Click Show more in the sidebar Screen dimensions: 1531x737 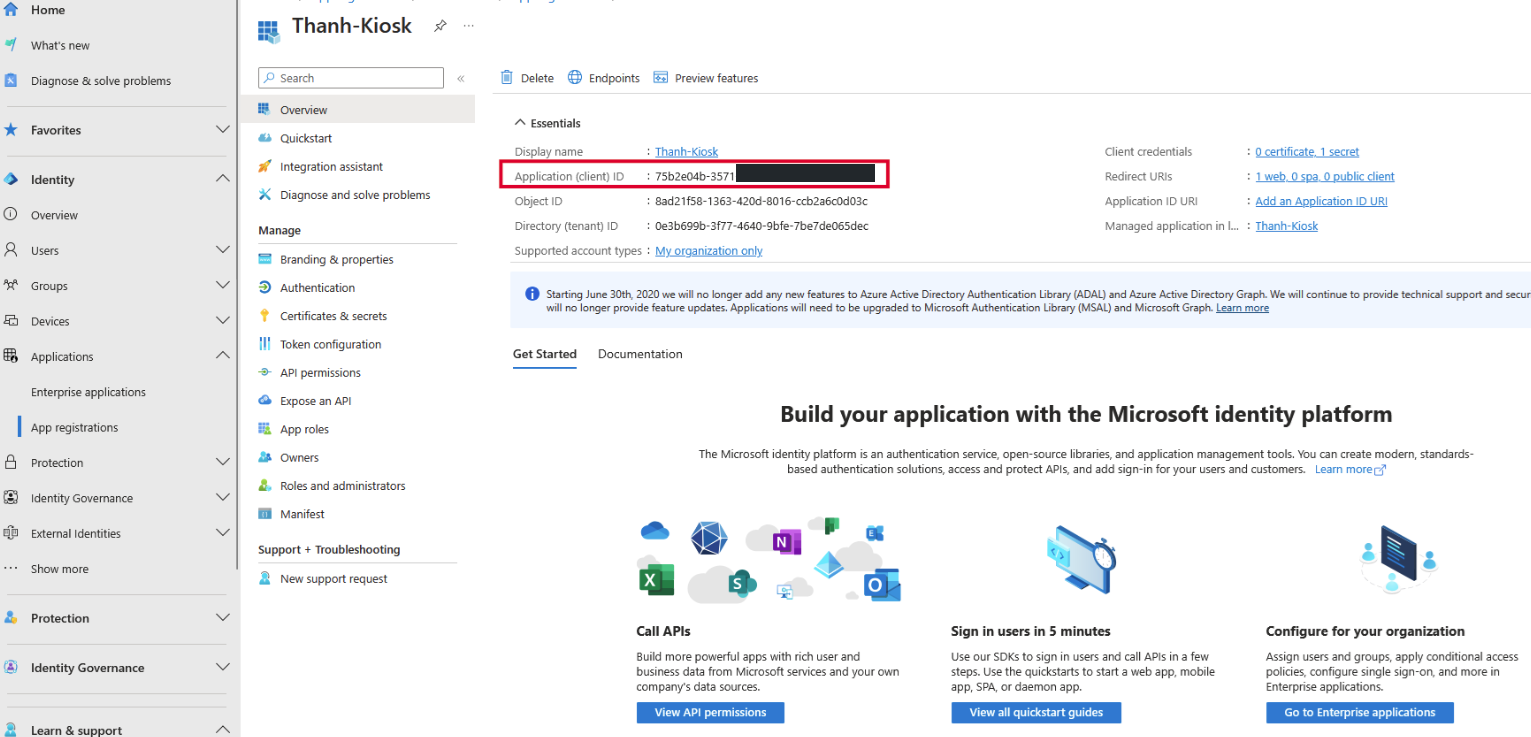click(59, 569)
